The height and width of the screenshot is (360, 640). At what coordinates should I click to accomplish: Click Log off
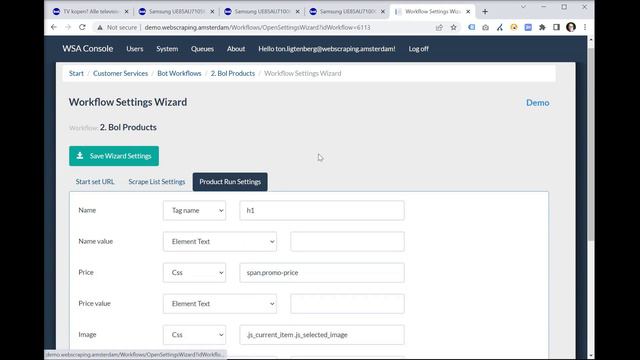pos(418,49)
